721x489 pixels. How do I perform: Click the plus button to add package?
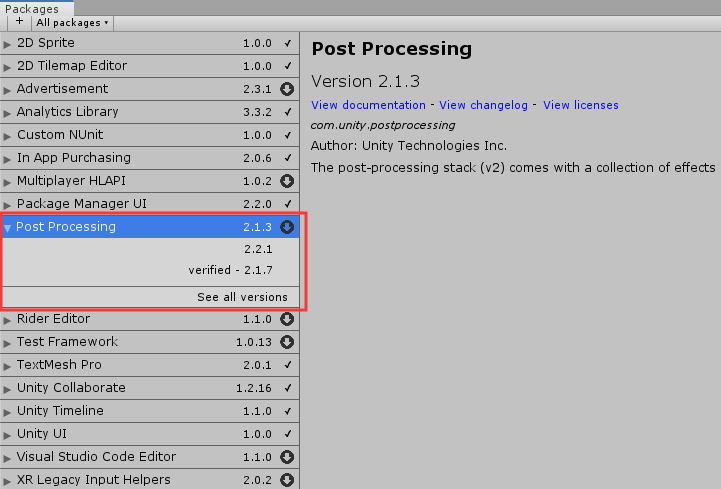click(x=19, y=21)
